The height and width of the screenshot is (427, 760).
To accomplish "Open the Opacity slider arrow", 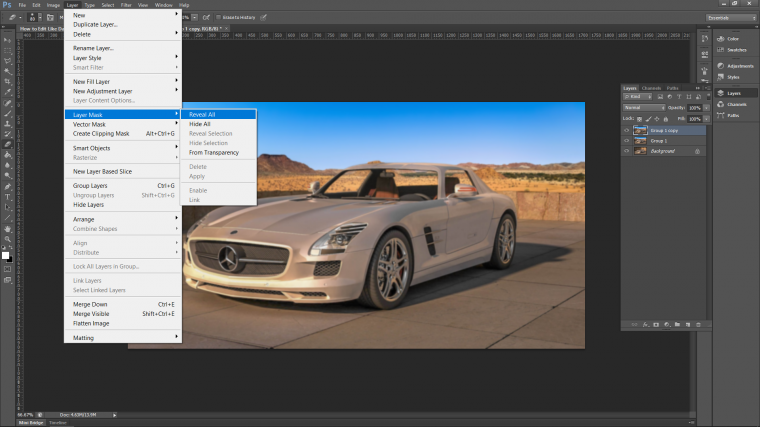I will 707,108.
